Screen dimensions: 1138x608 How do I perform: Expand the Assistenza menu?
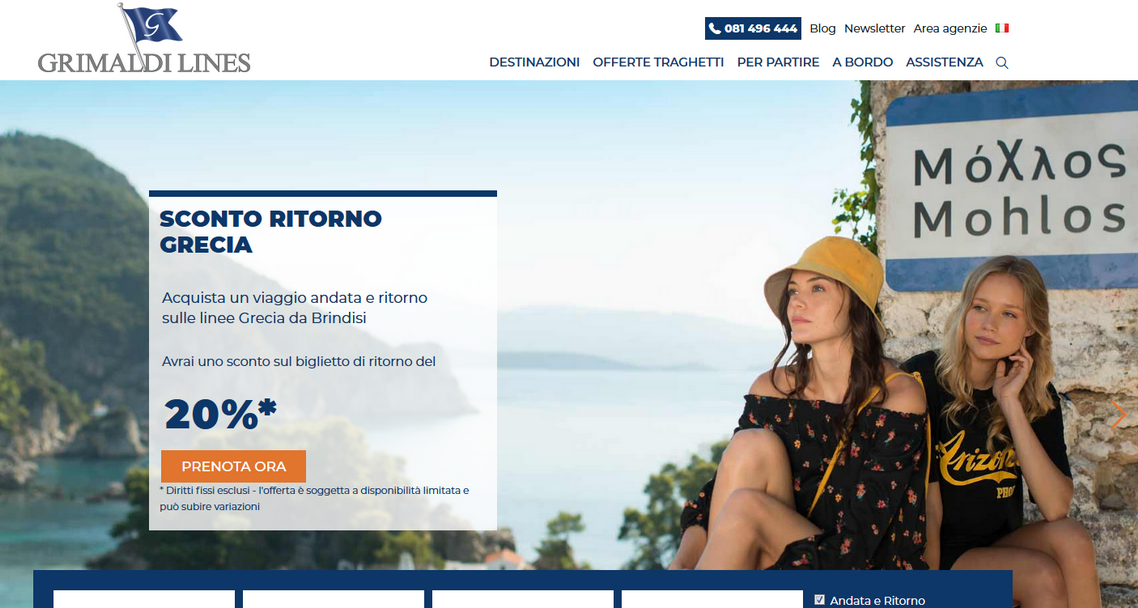click(x=944, y=62)
